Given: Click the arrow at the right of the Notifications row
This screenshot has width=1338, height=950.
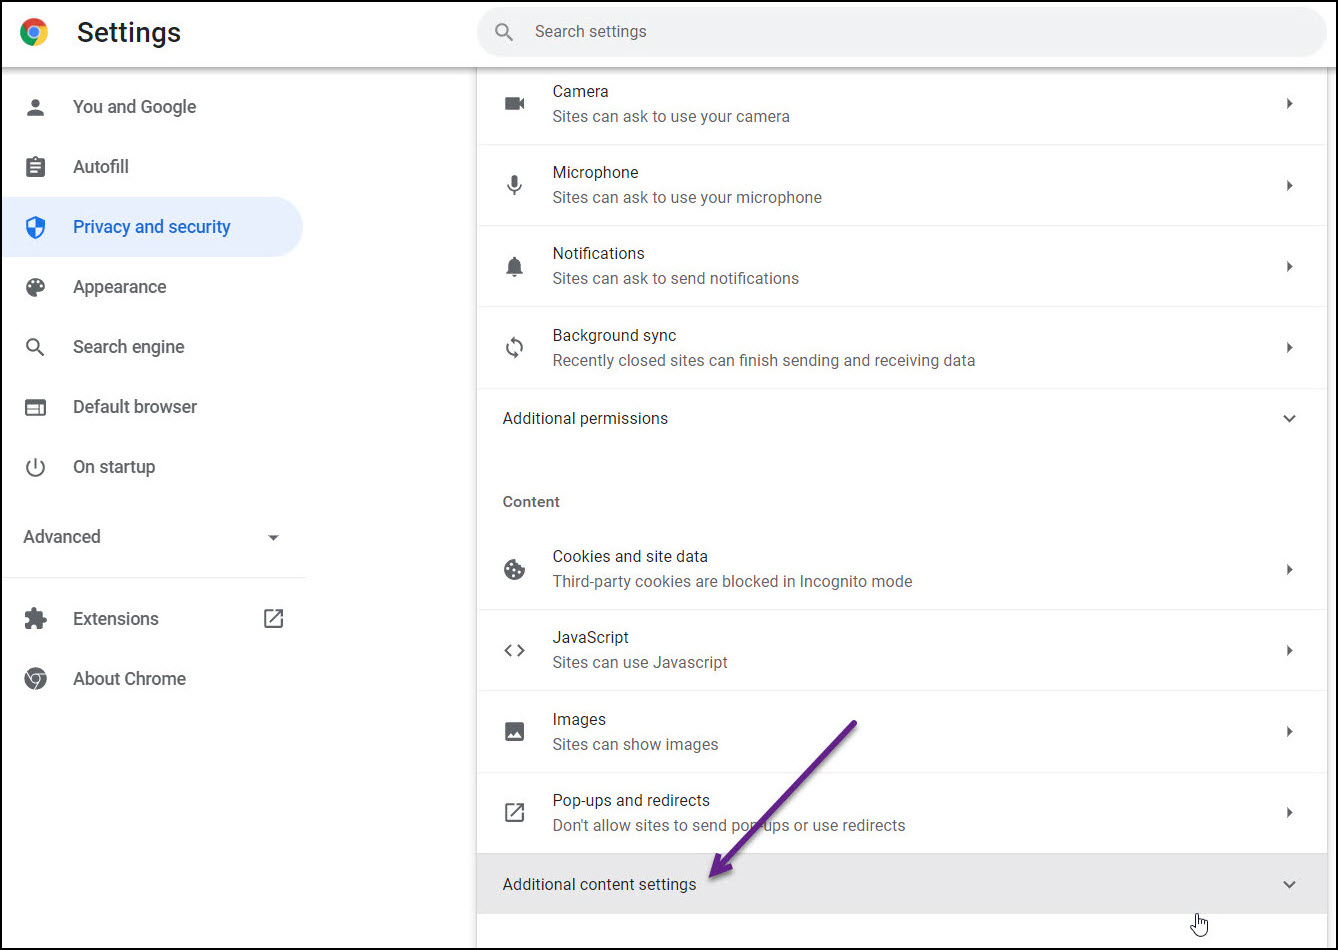Looking at the screenshot, I should pos(1290,266).
